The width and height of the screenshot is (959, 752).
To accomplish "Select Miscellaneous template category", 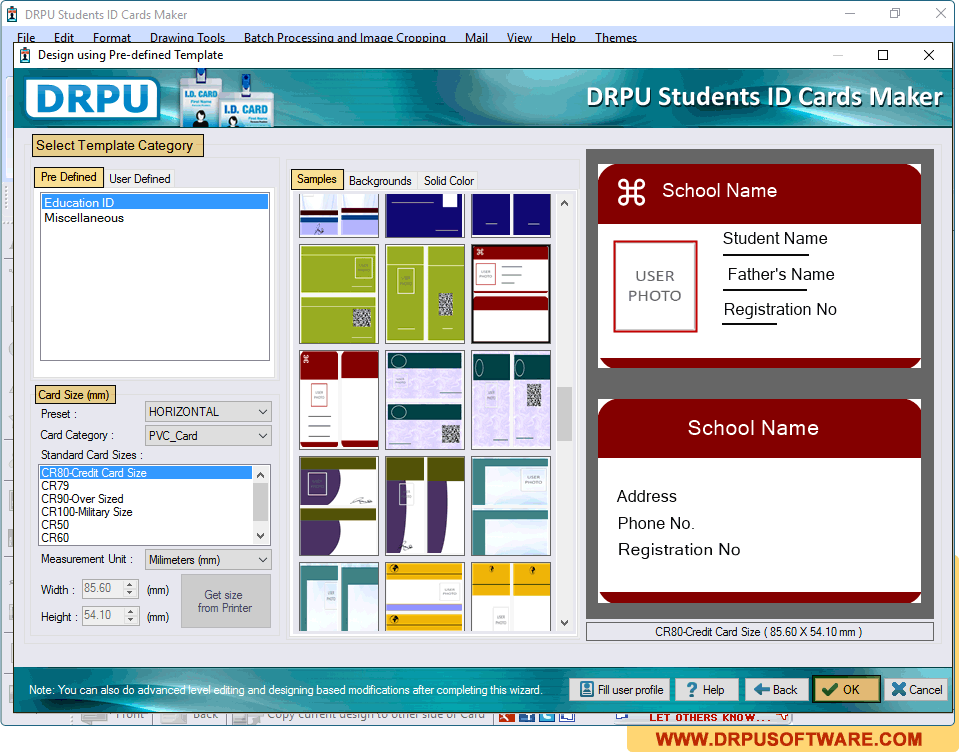I will (155, 218).
